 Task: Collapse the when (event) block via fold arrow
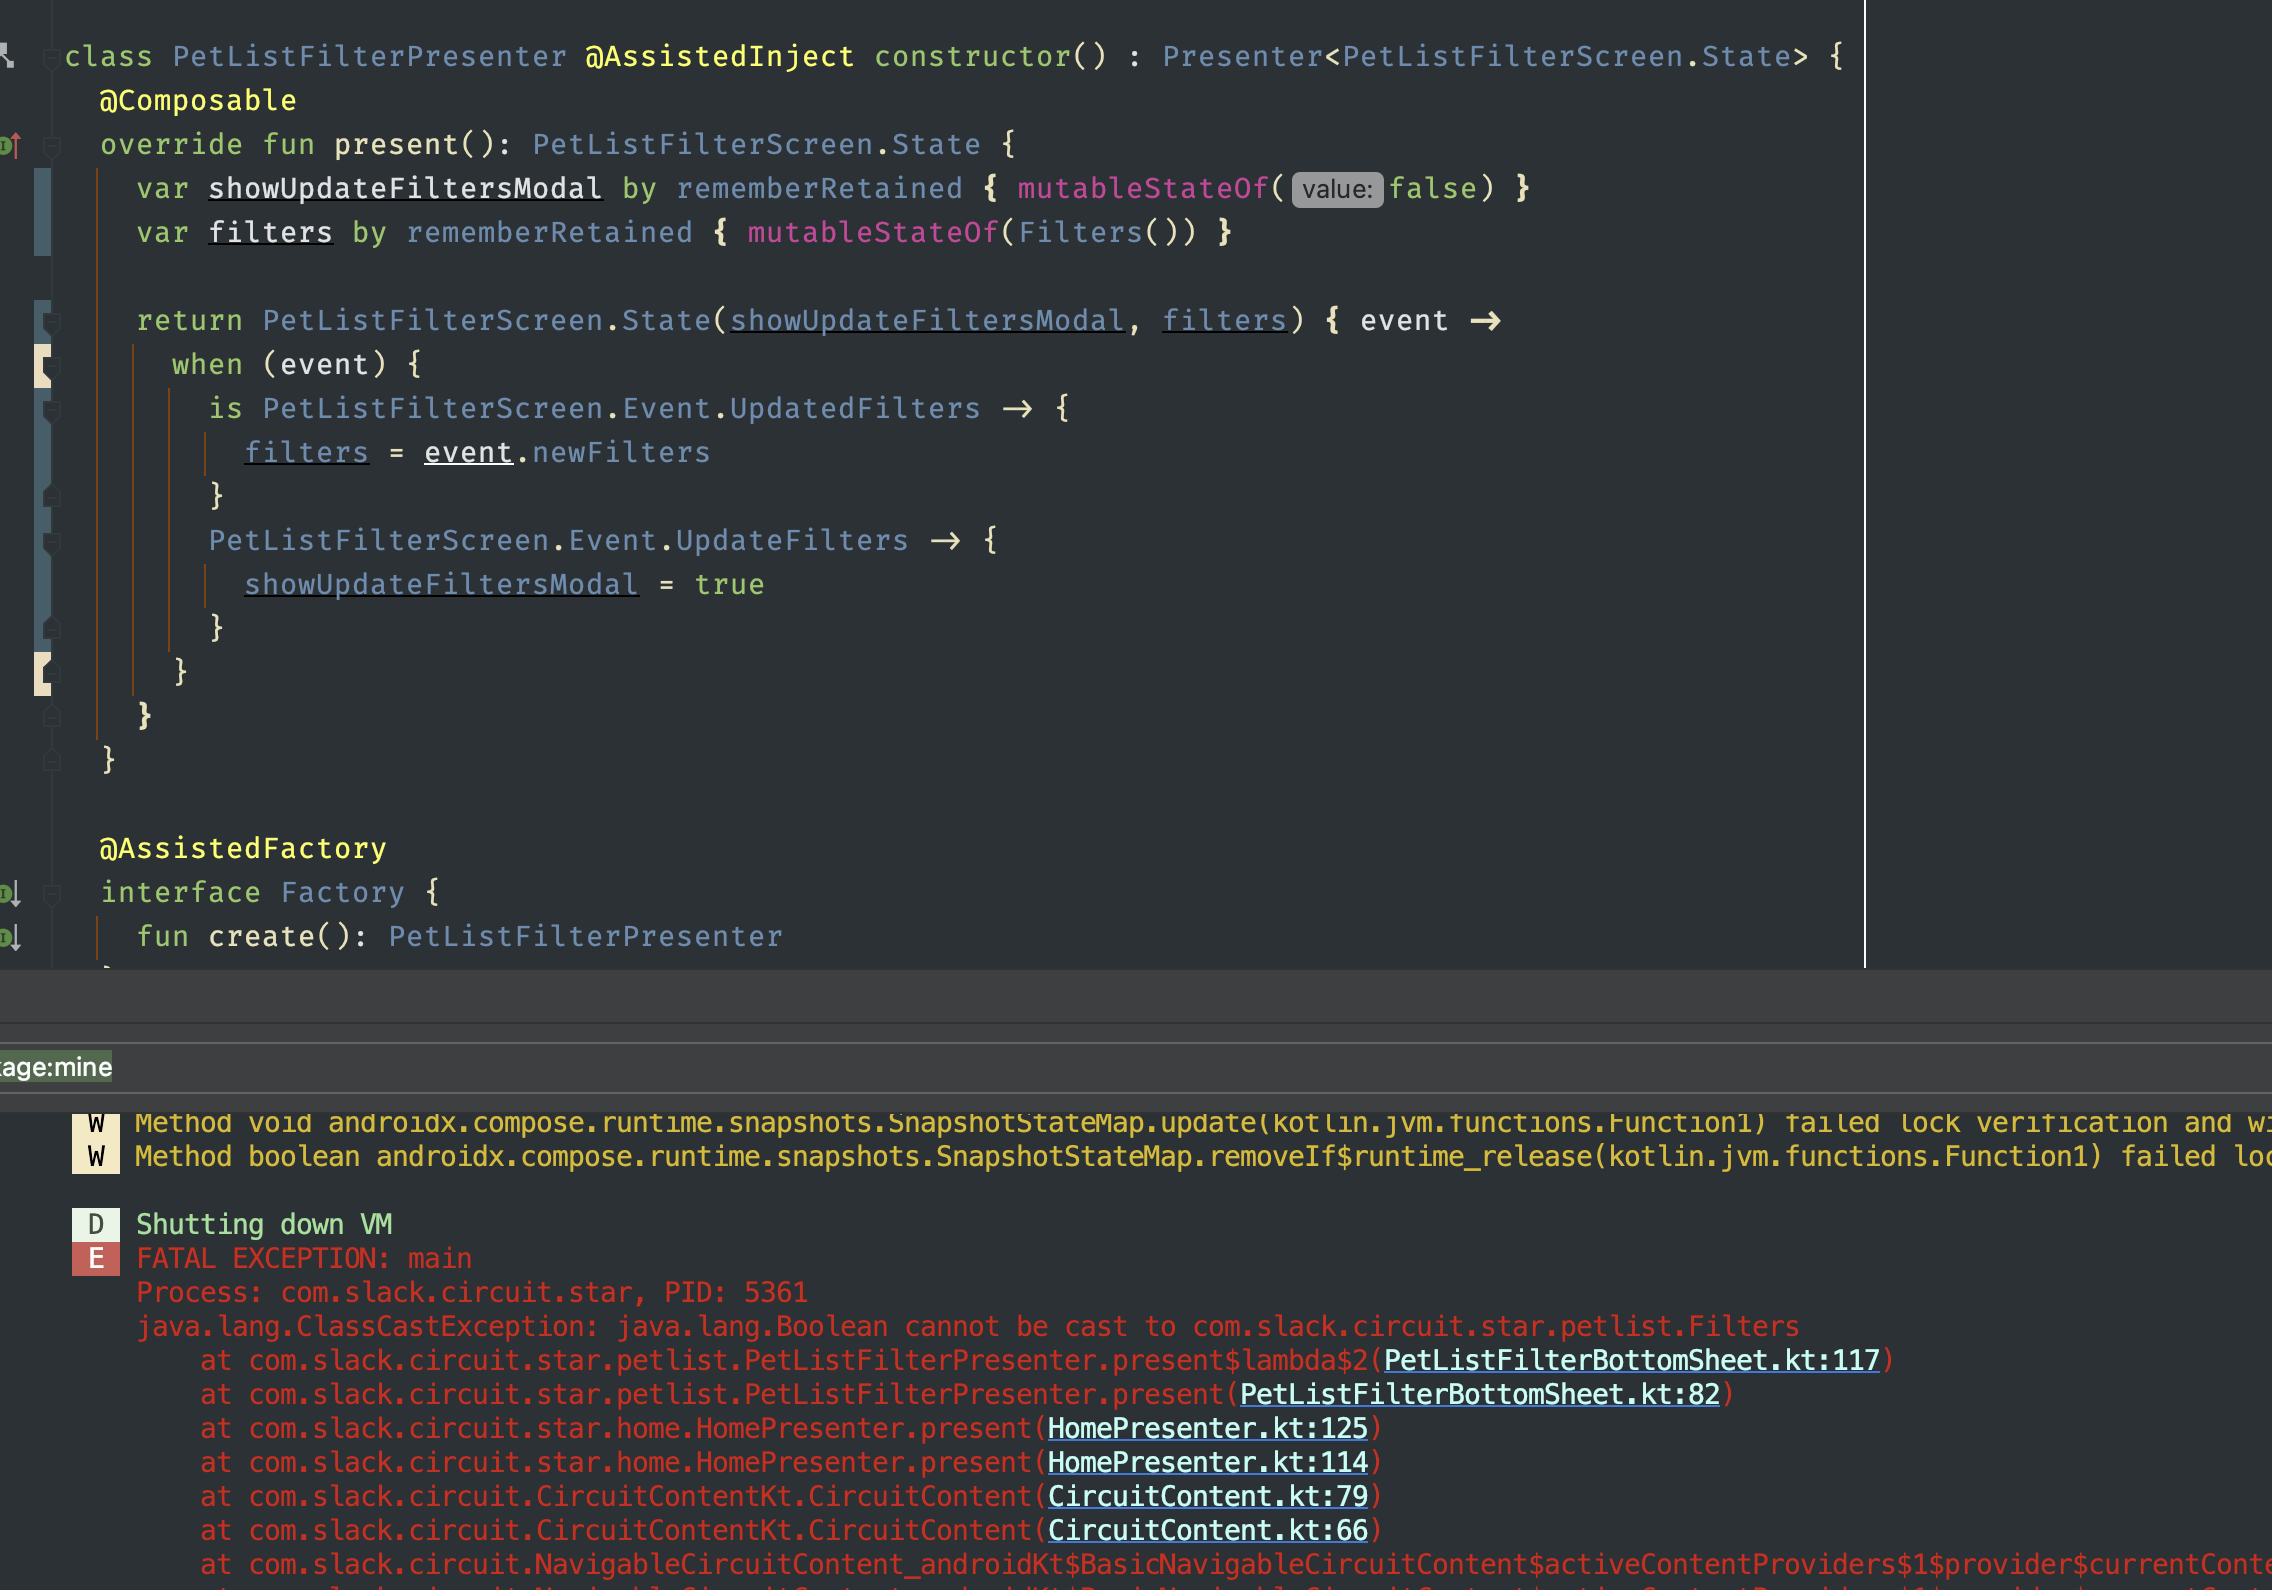[50, 364]
